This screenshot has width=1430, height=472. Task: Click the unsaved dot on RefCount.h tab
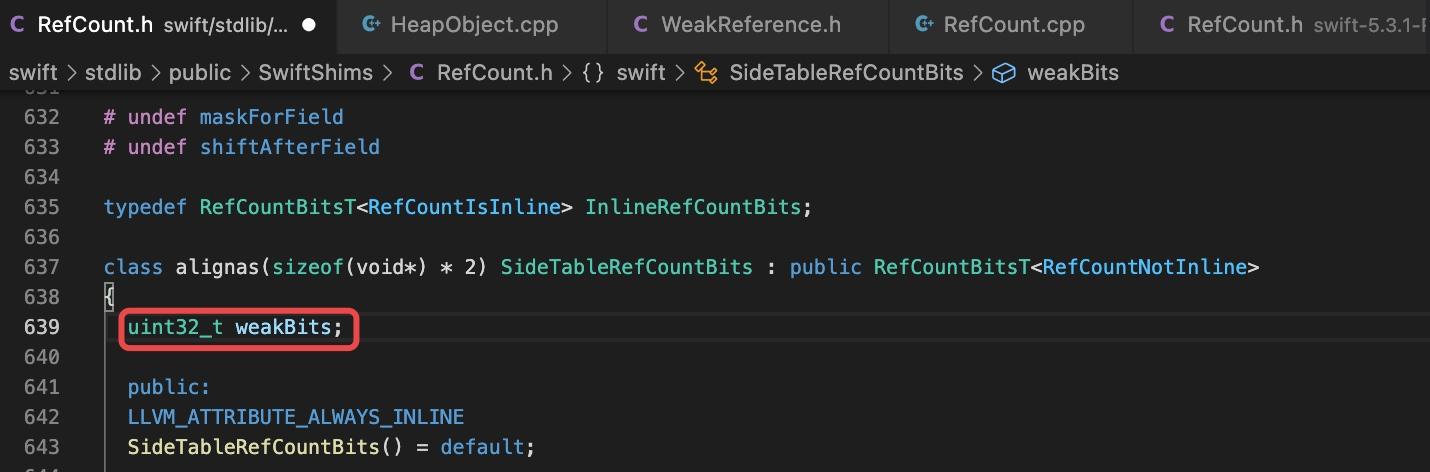(309, 25)
